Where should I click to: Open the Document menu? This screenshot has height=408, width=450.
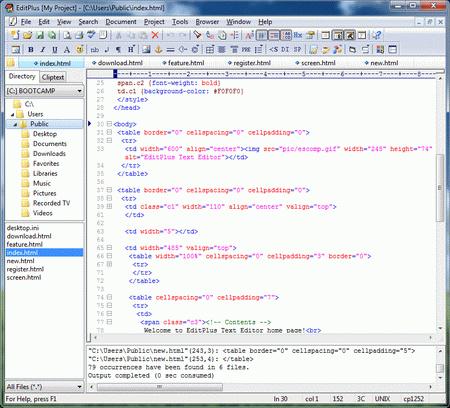click(121, 22)
